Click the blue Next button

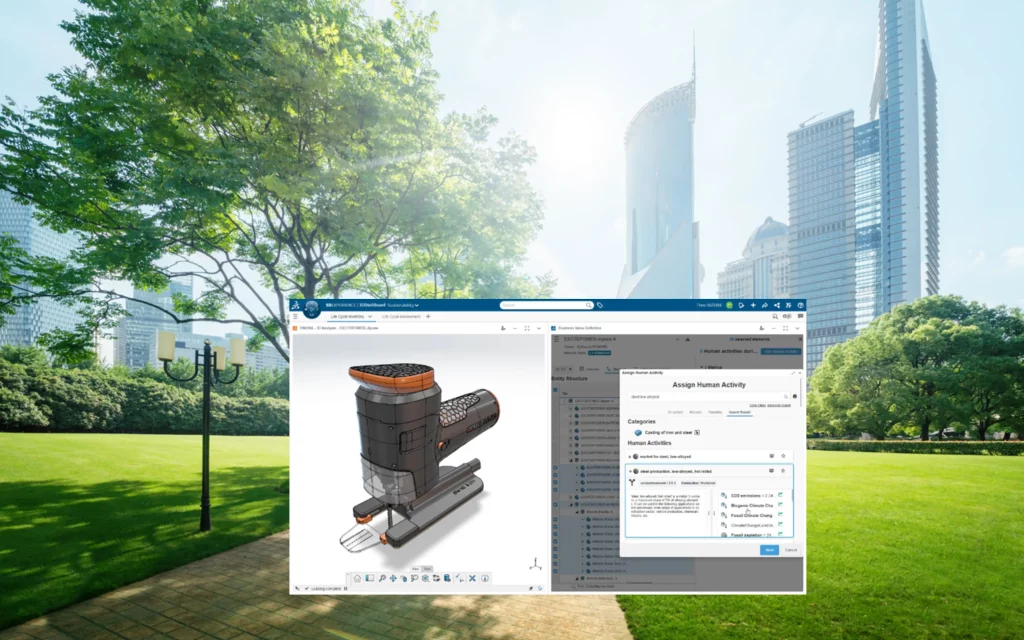(769, 550)
